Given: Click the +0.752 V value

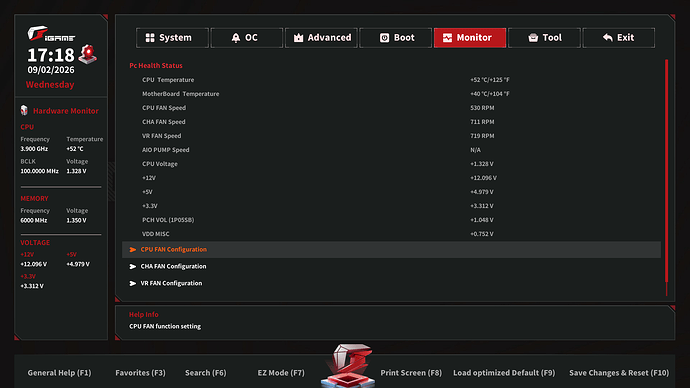Looking at the screenshot, I should 481,234.
